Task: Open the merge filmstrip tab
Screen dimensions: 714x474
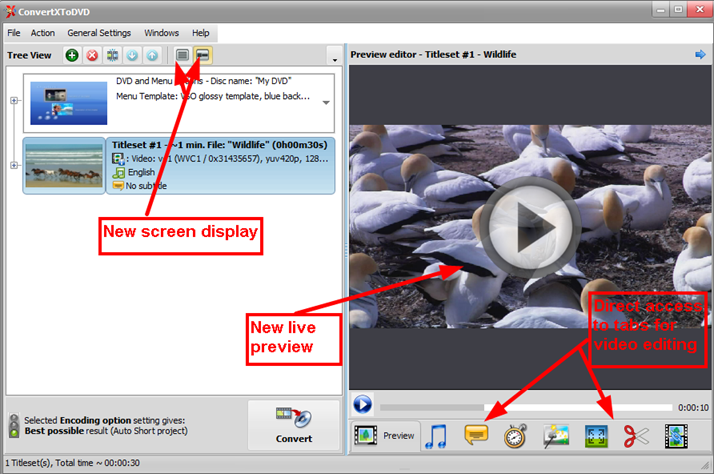Action: (676, 436)
